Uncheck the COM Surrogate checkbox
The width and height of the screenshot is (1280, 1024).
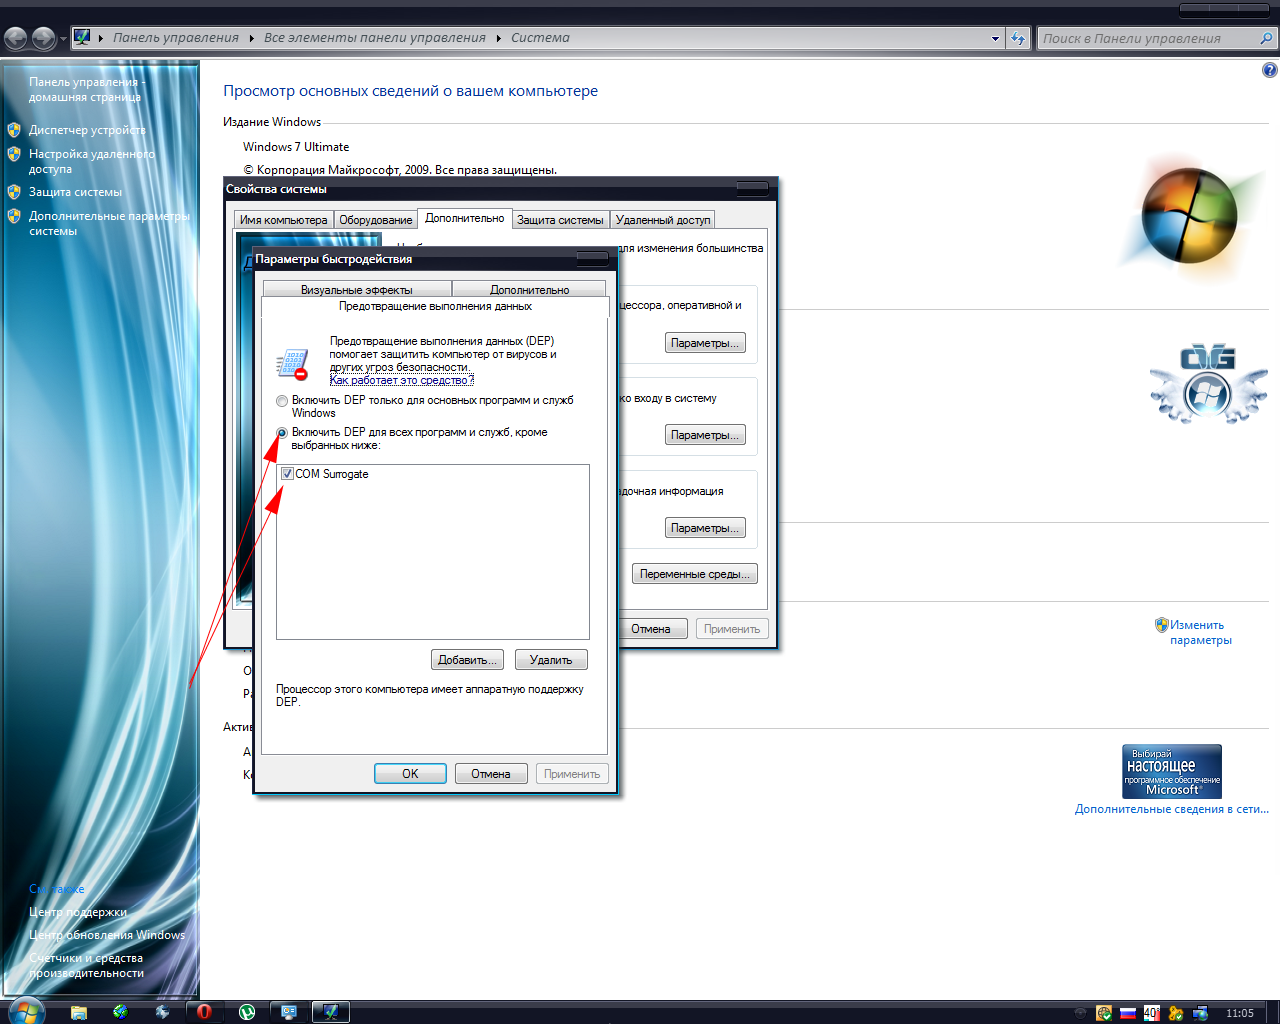click(x=287, y=474)
